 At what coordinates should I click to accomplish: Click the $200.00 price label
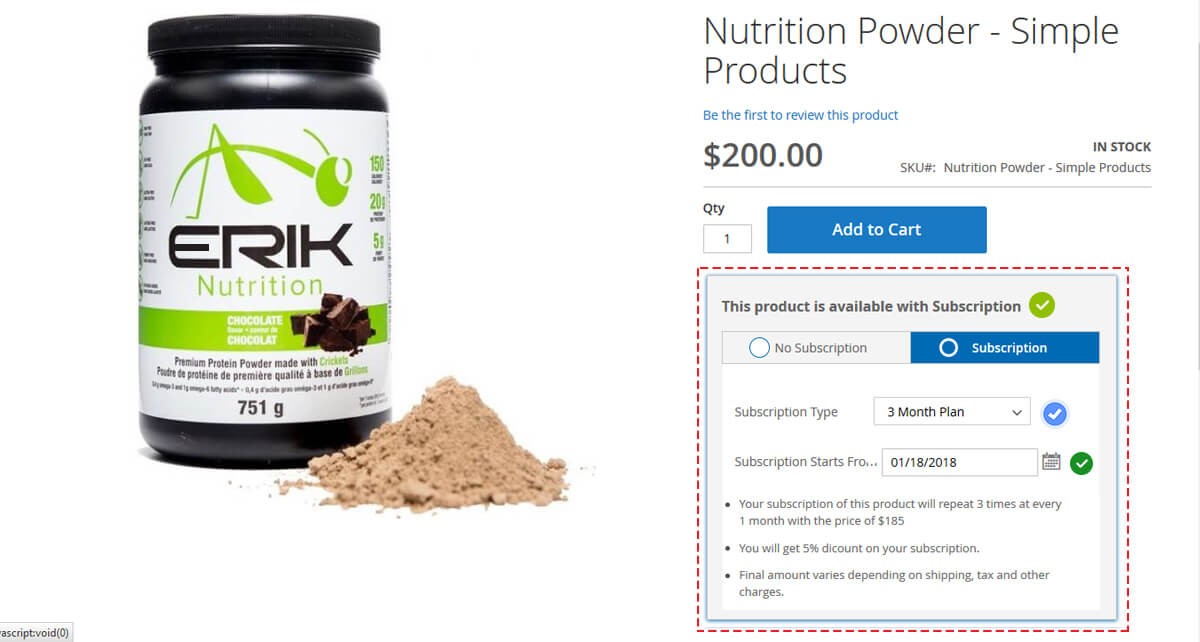click(763, 155)
